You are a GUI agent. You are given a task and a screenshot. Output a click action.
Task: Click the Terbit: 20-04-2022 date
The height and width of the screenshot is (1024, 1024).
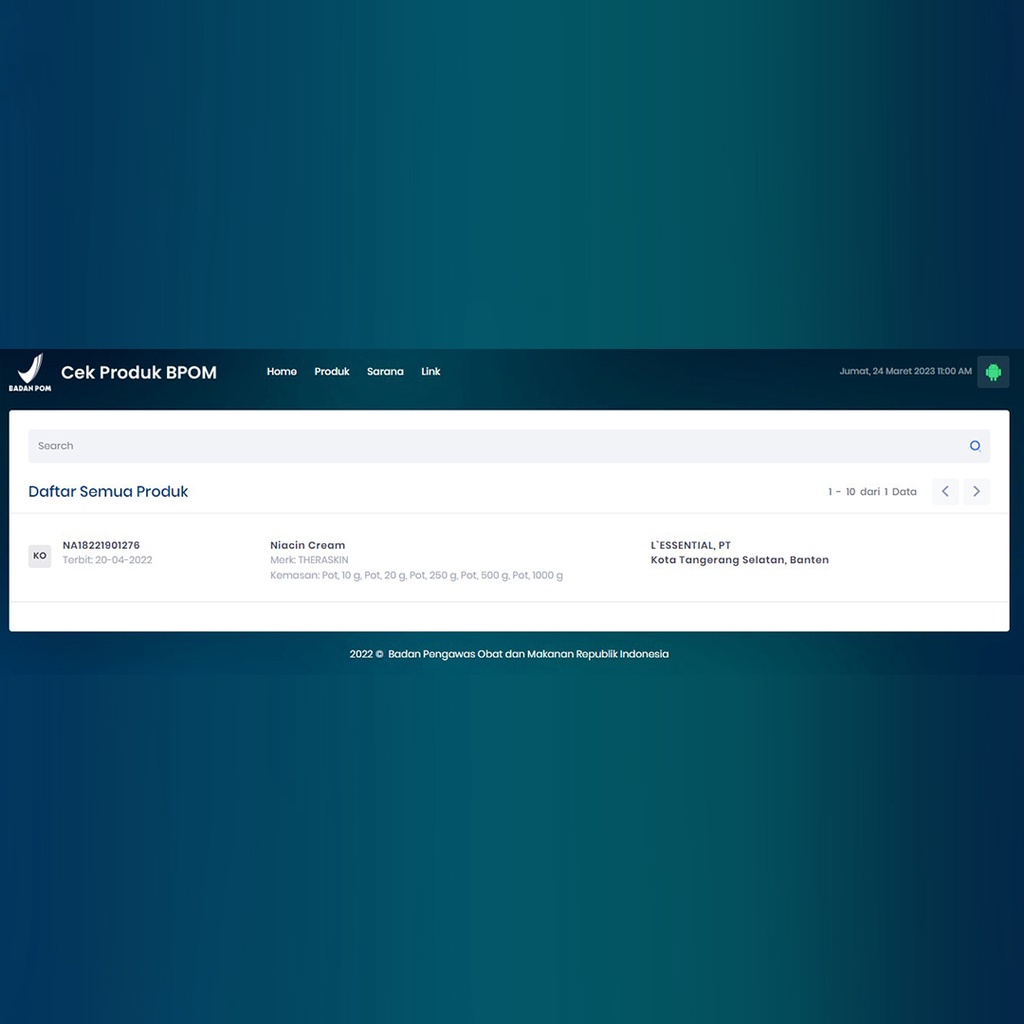click(107, 560)
